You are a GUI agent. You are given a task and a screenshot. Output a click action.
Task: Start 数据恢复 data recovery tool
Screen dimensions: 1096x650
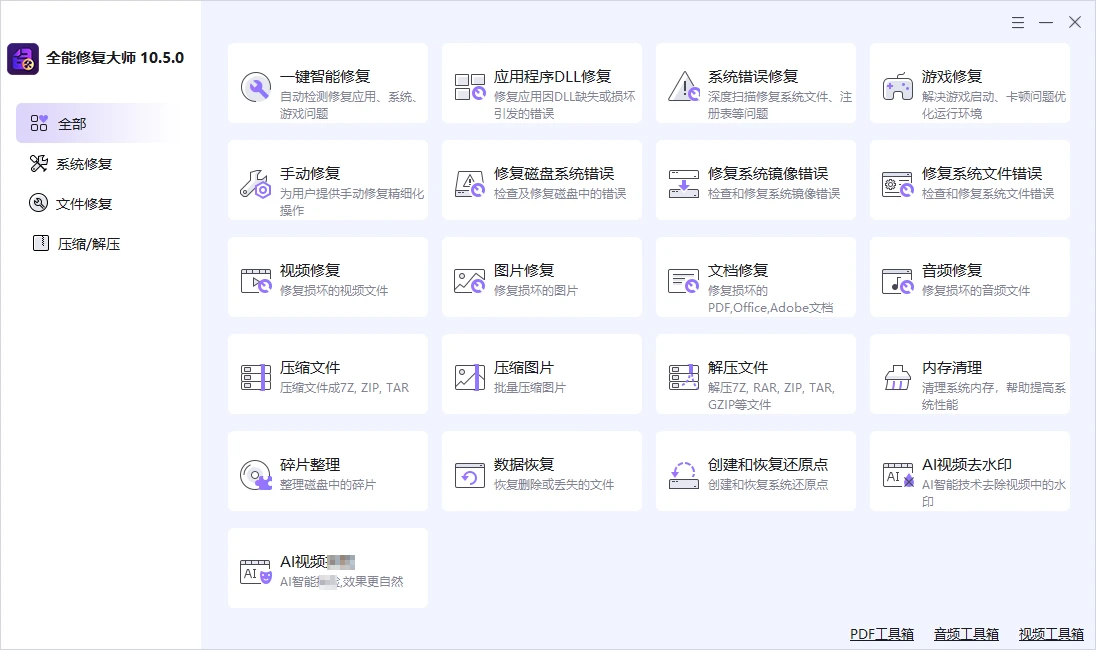click(x=542, y=470)
